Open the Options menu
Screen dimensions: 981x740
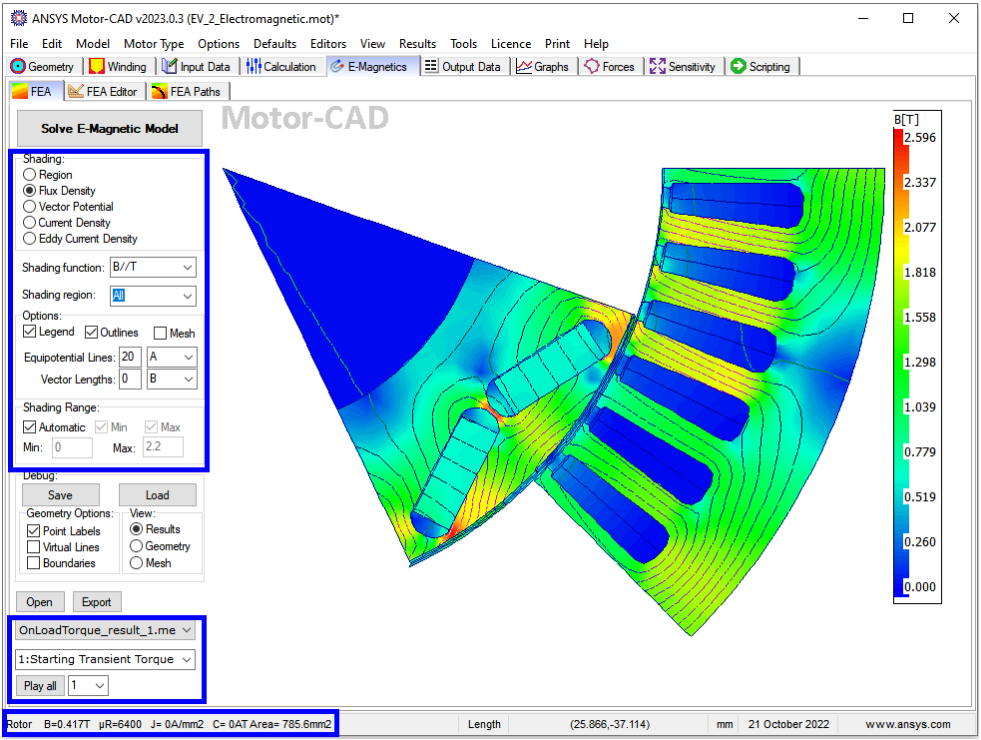[219, 44]
